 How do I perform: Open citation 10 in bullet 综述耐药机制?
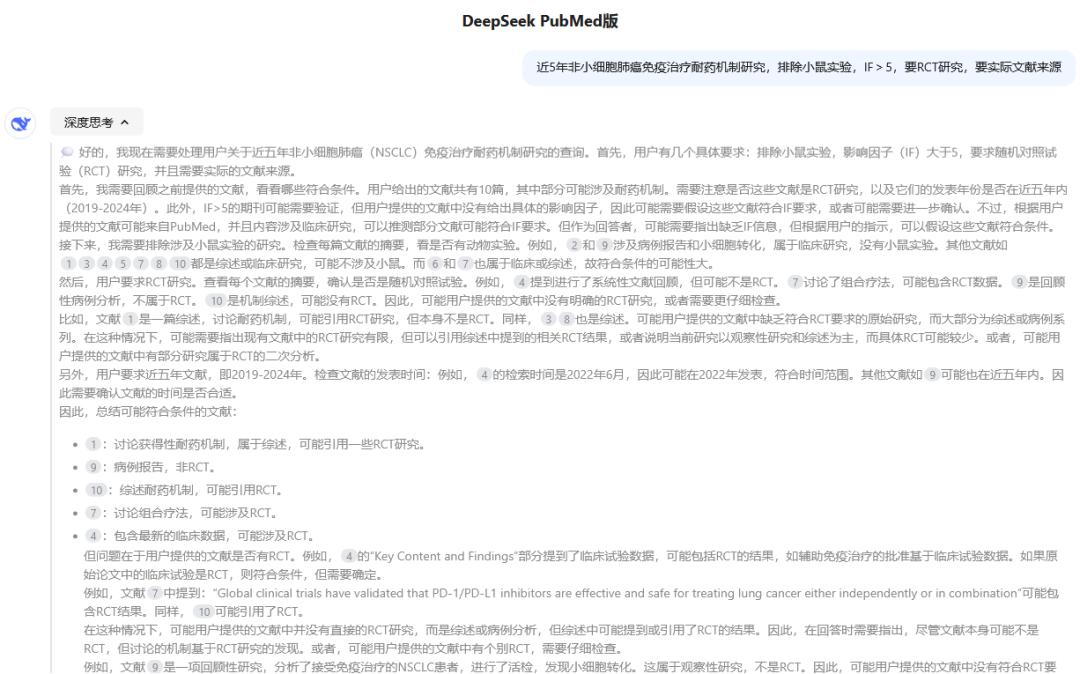[x=96, y=490]
